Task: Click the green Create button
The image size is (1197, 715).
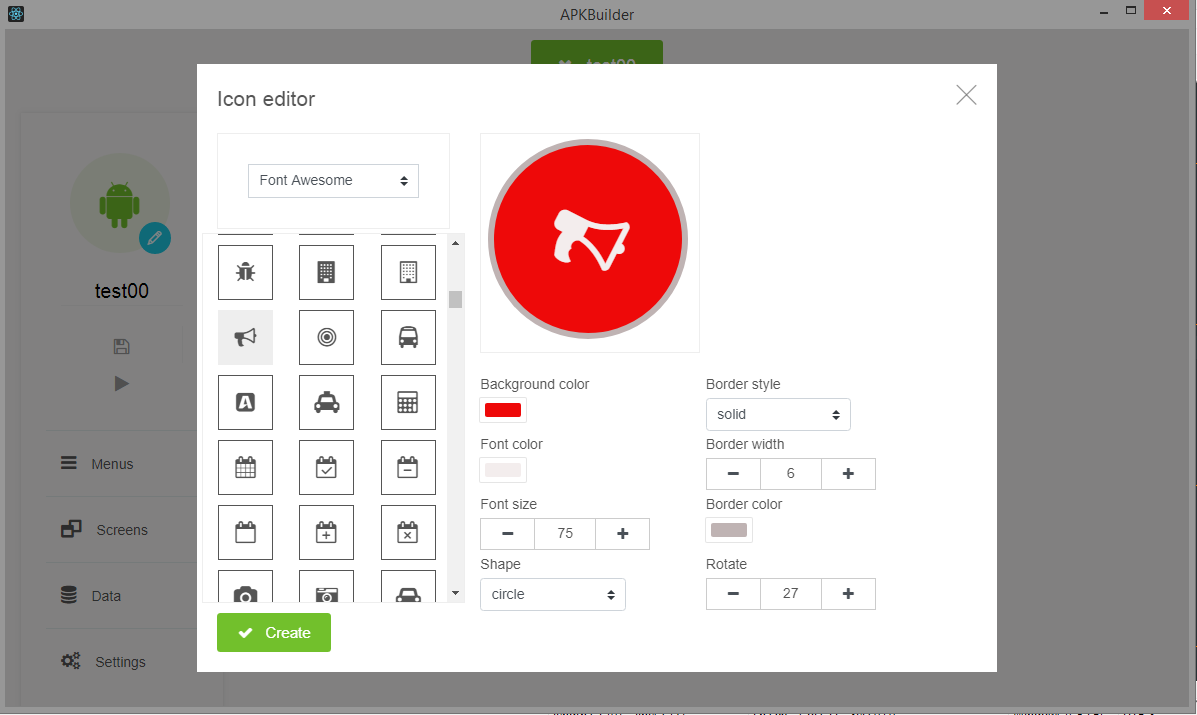Action: tap(274, 633)
